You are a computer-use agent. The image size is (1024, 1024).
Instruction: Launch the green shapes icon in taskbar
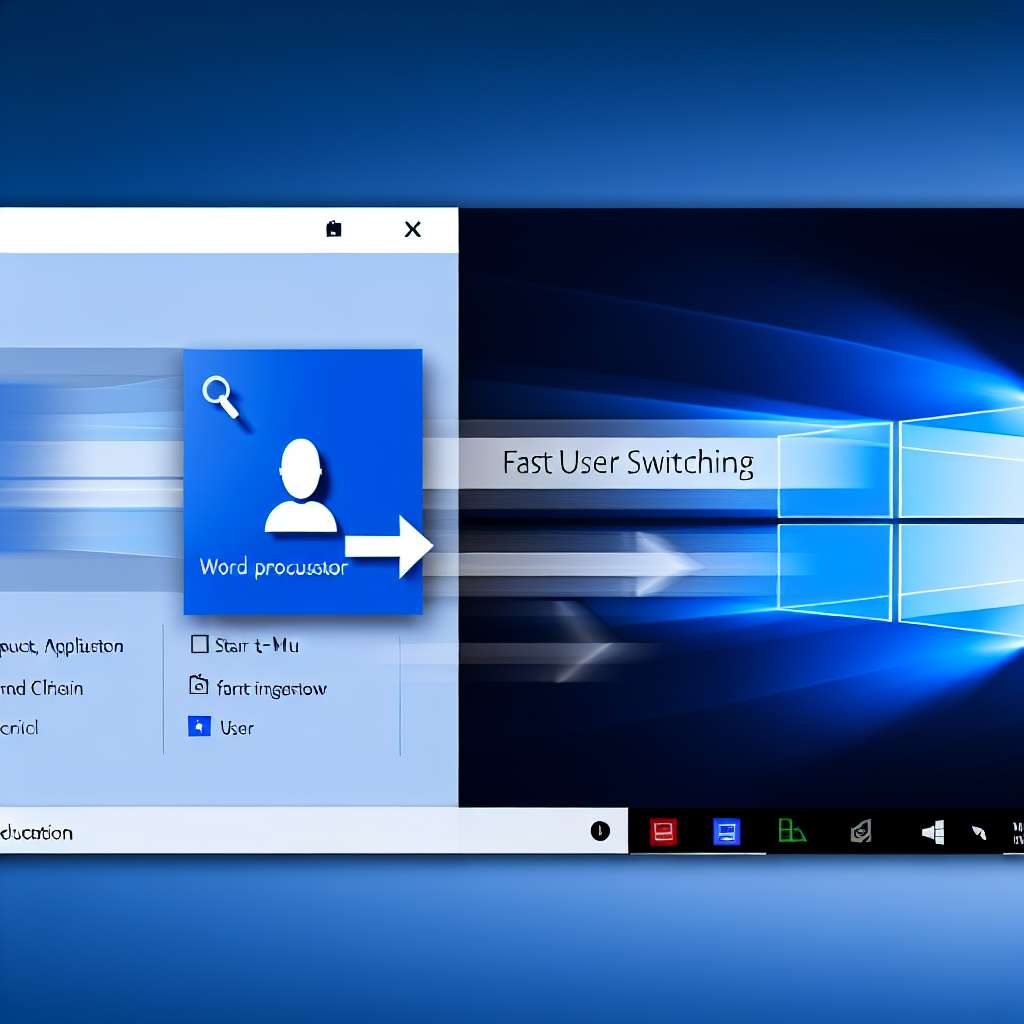pos(791,831)
